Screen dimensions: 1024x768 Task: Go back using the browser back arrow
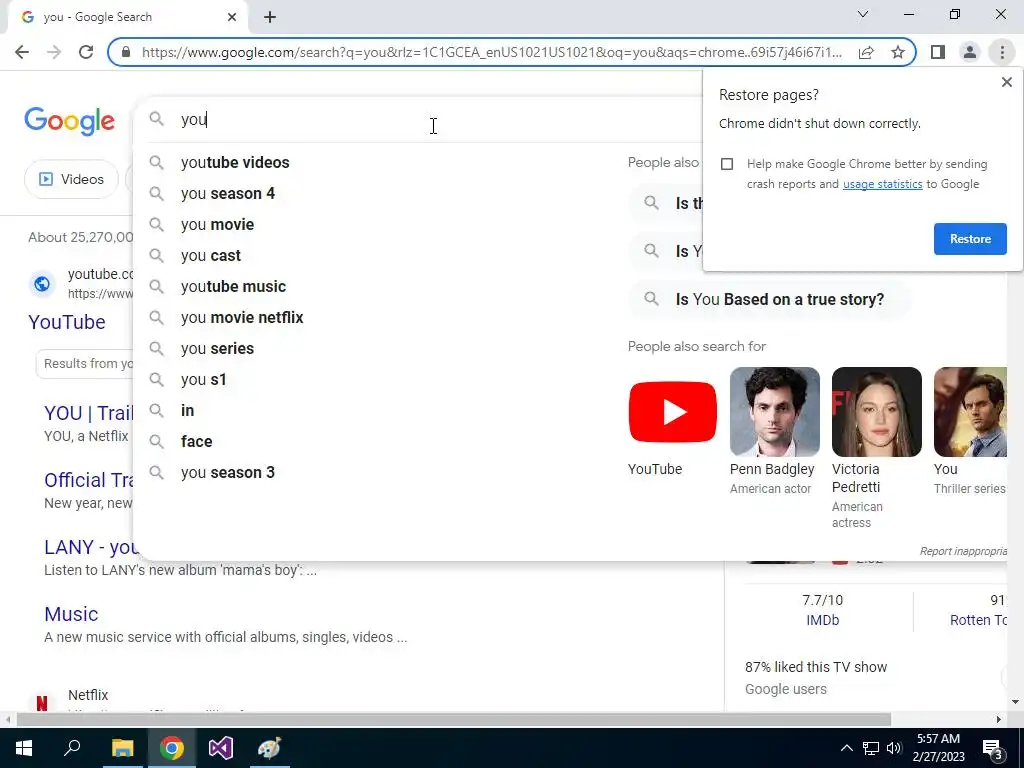click(x=22, y=52)
